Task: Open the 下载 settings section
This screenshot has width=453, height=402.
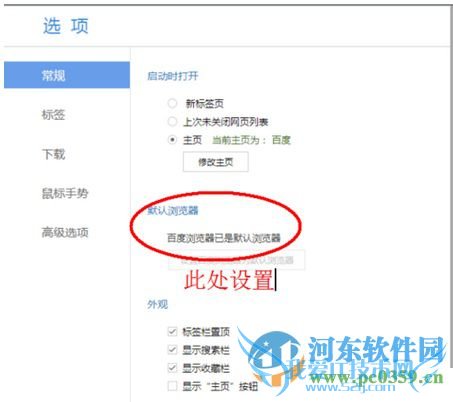Action: (53, 154)
